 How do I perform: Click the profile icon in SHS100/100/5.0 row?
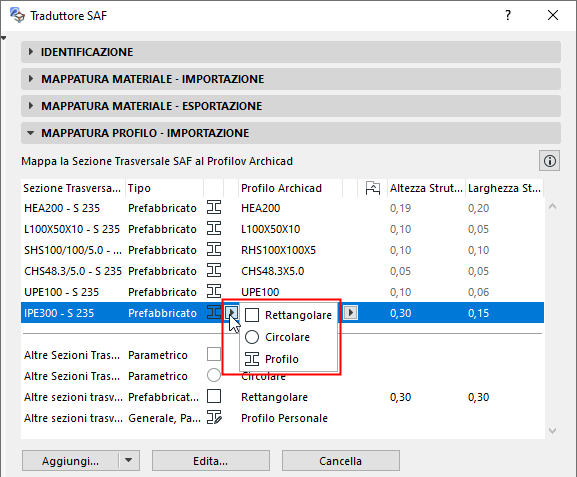pyautogui.click(x=214, y=250)
